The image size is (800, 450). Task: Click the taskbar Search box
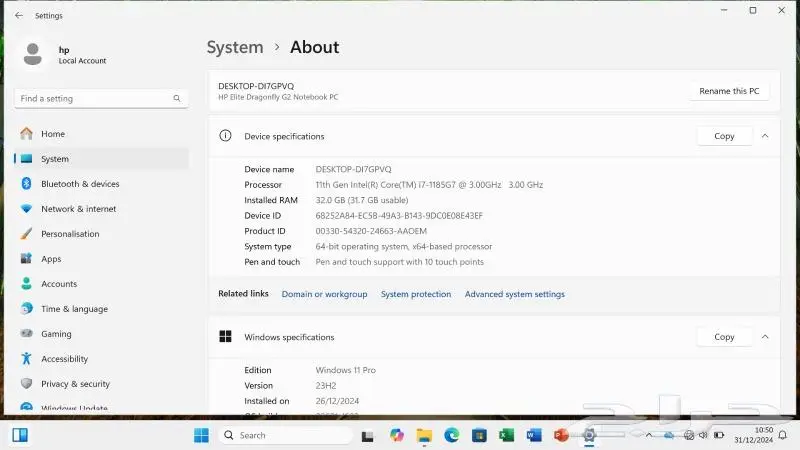286,435
